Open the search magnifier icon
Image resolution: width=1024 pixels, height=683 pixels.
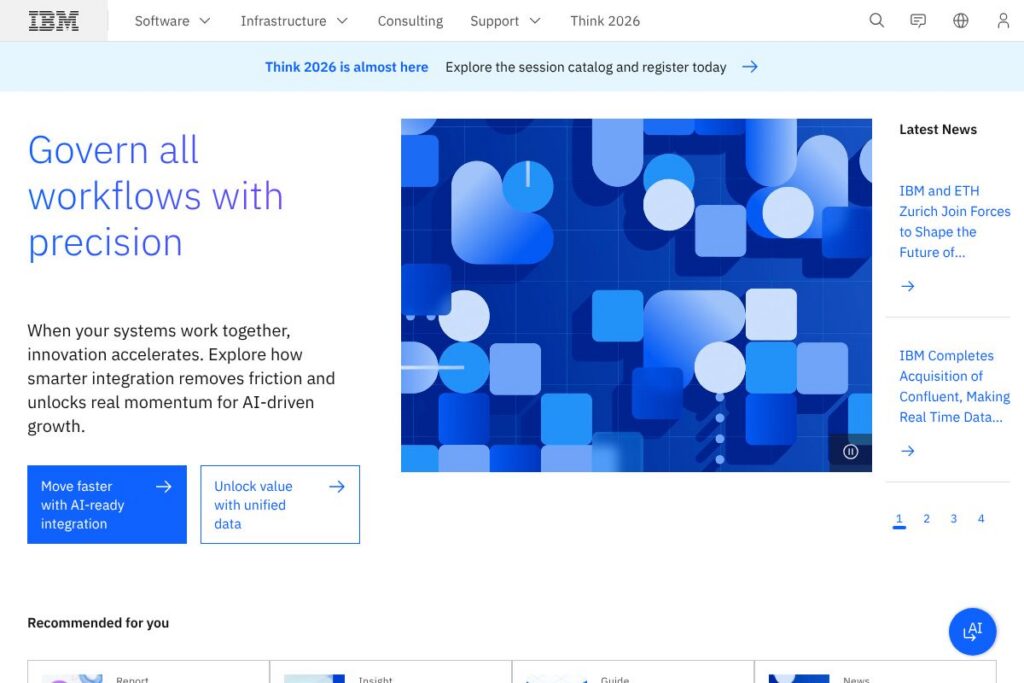tap(877, 21)
